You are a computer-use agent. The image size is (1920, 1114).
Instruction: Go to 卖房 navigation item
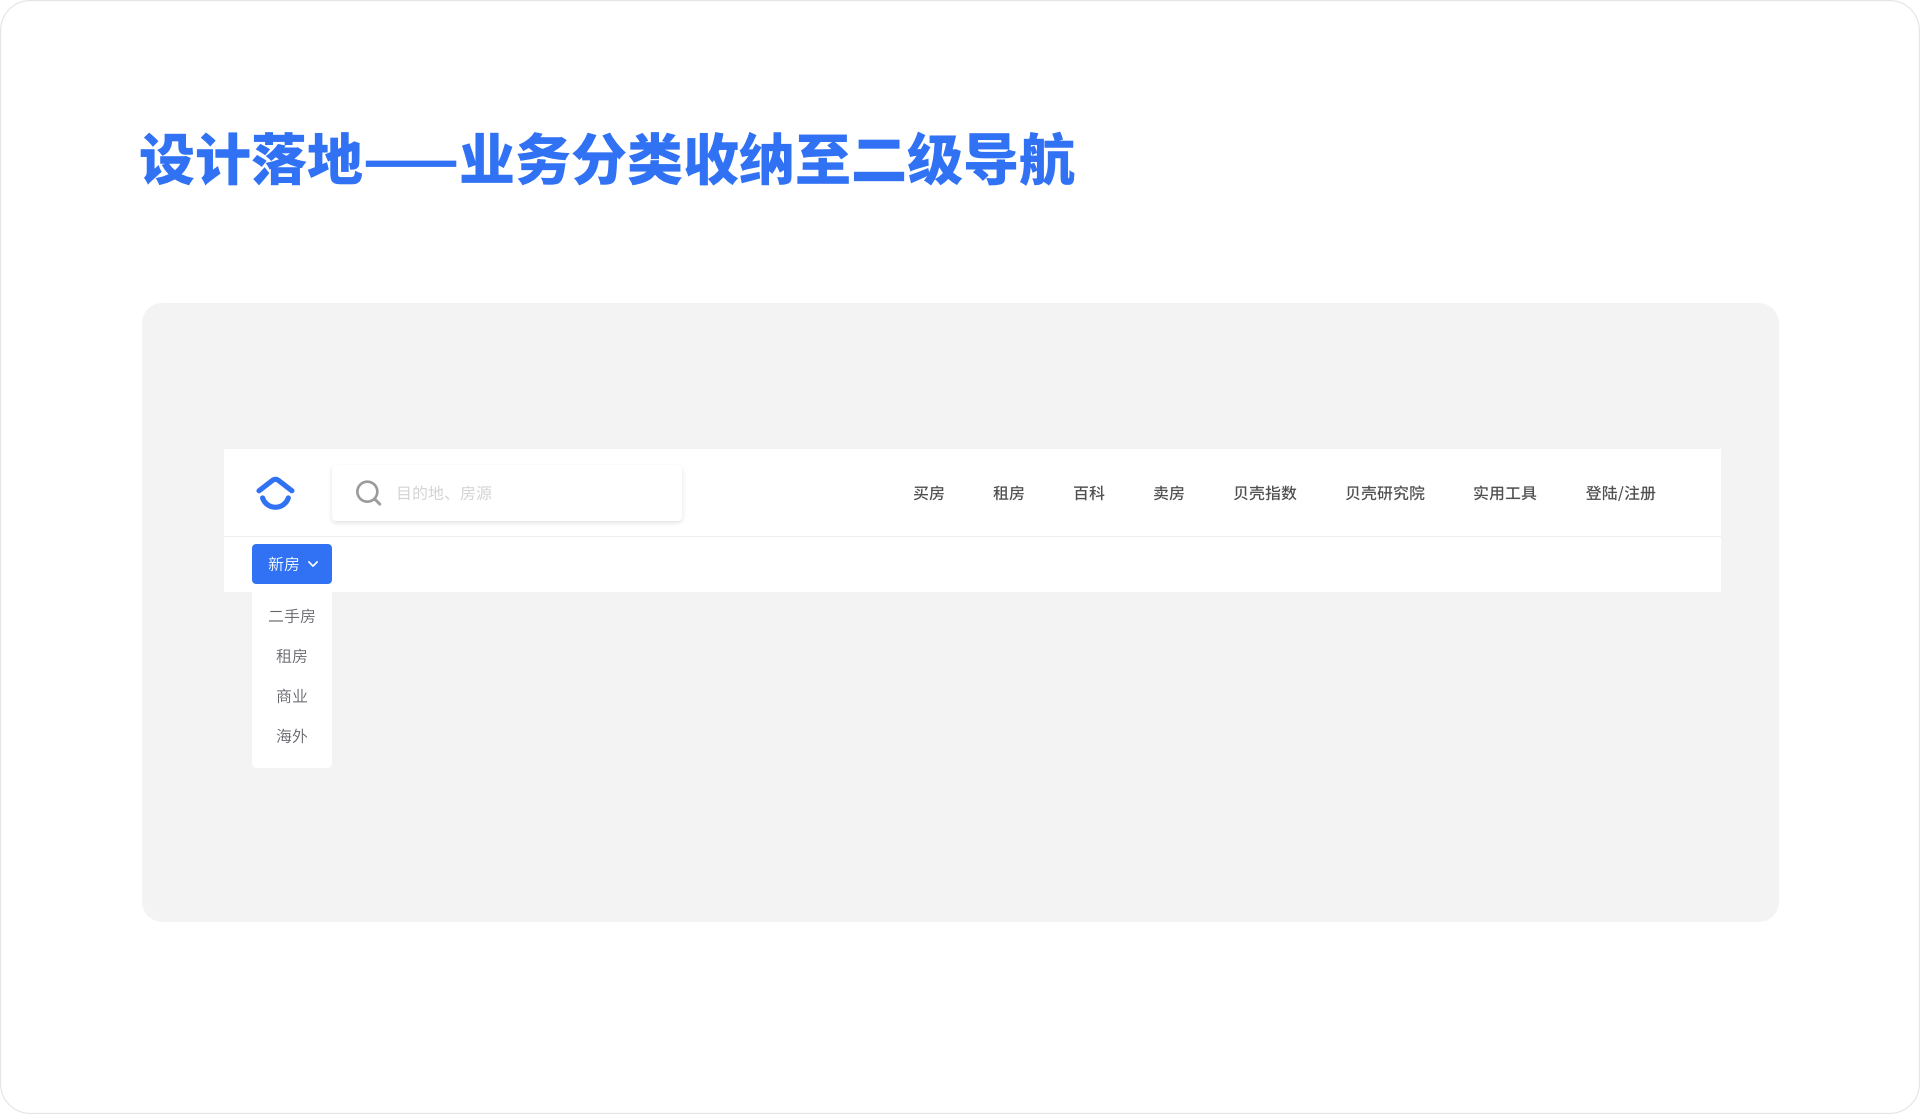[x=1168, y=493]
